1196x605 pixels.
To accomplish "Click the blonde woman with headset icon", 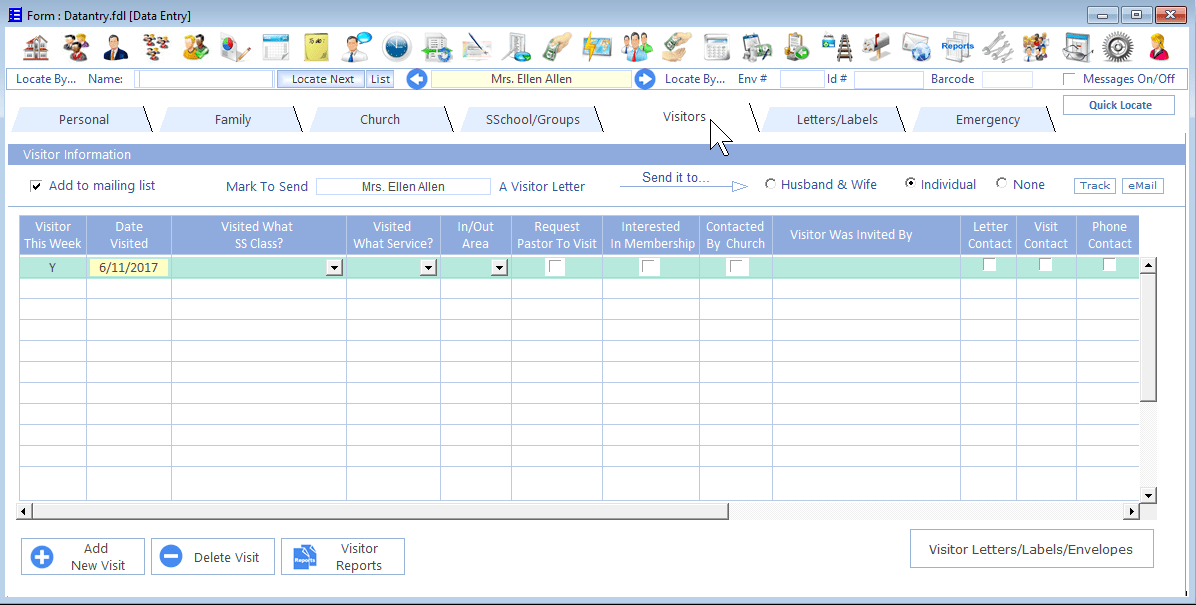I will [1158, 47].
